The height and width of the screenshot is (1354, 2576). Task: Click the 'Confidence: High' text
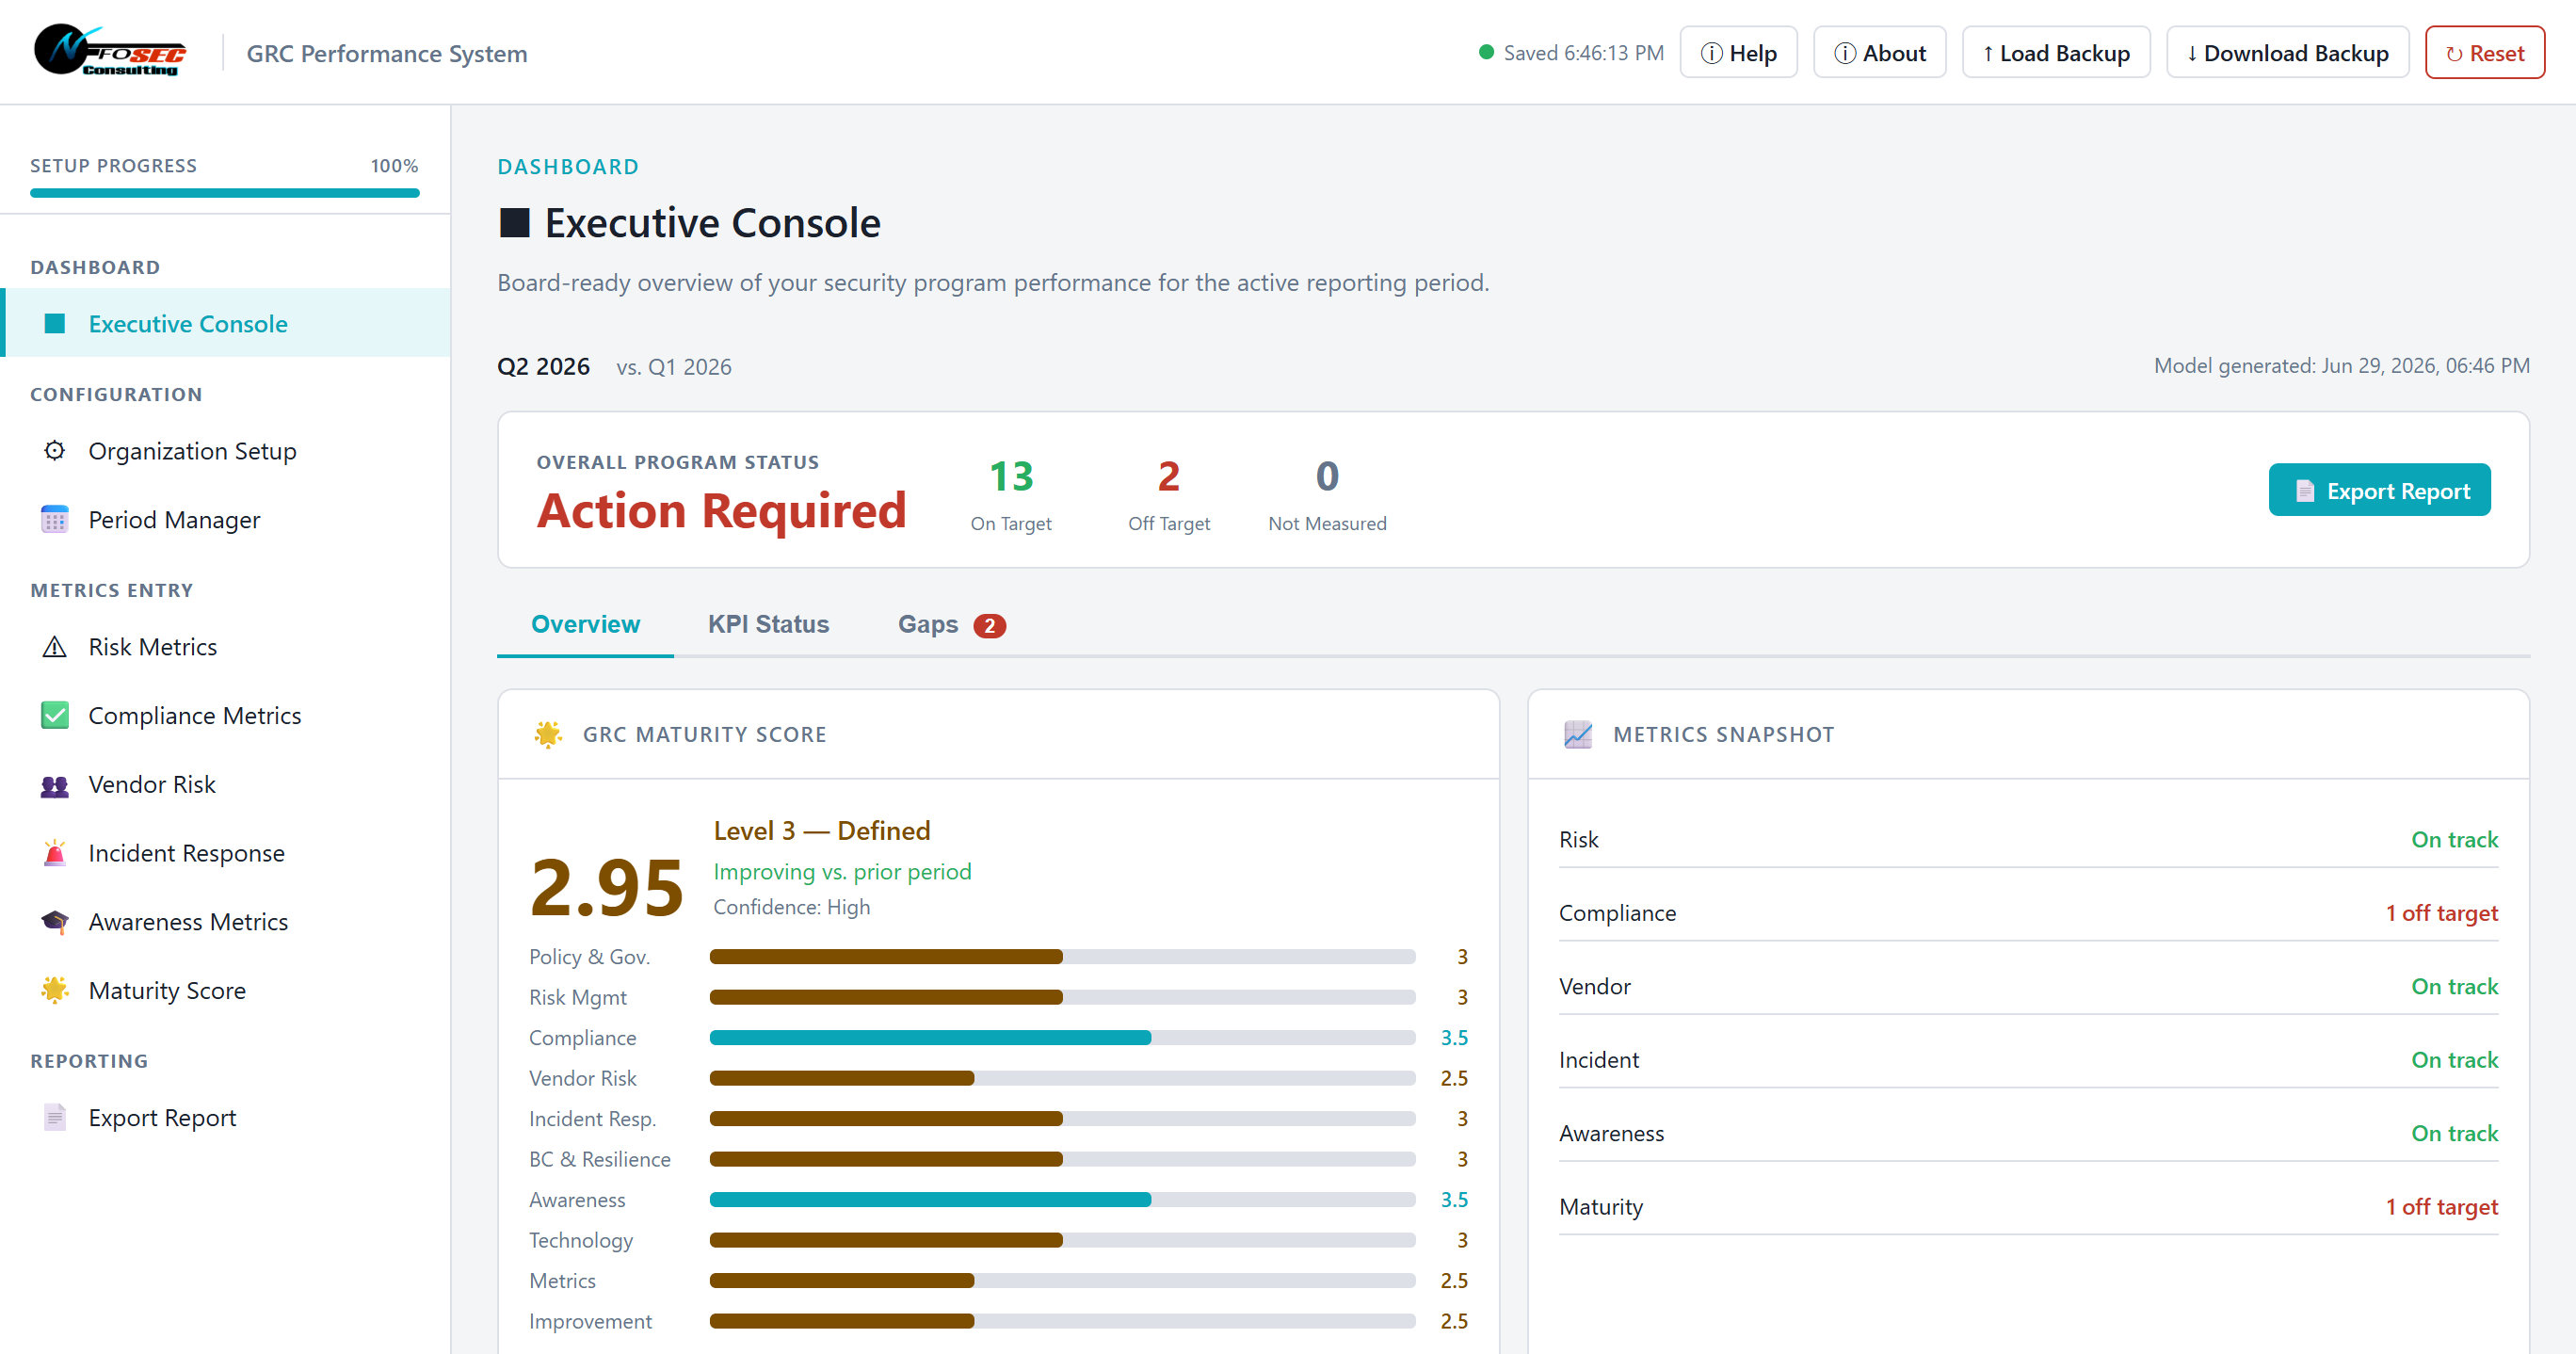(x=791, y=906)
